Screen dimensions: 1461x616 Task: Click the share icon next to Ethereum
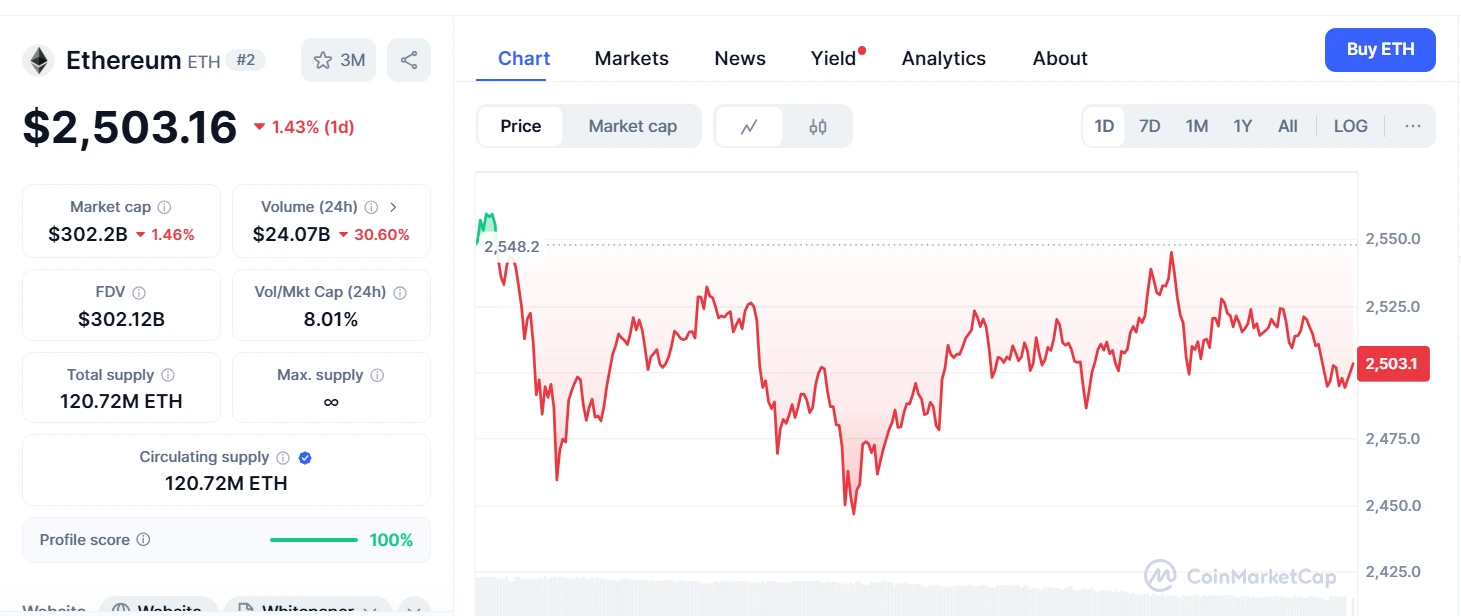click(409, 60)
